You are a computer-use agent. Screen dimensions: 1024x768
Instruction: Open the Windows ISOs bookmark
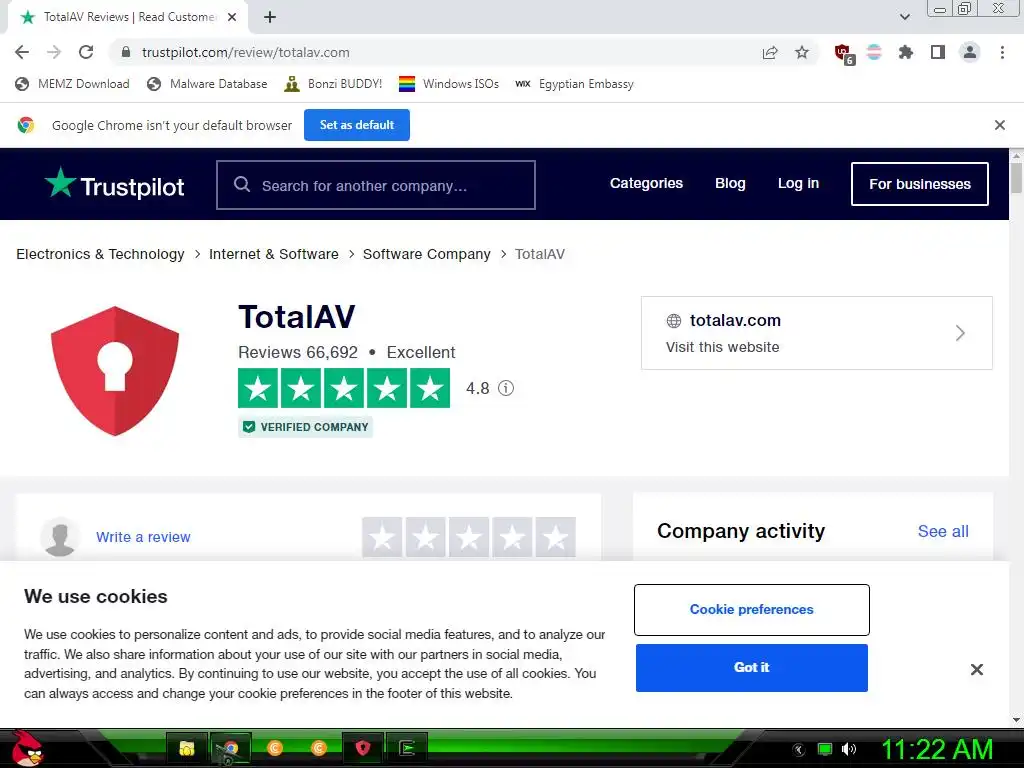[x=449, y=84]
